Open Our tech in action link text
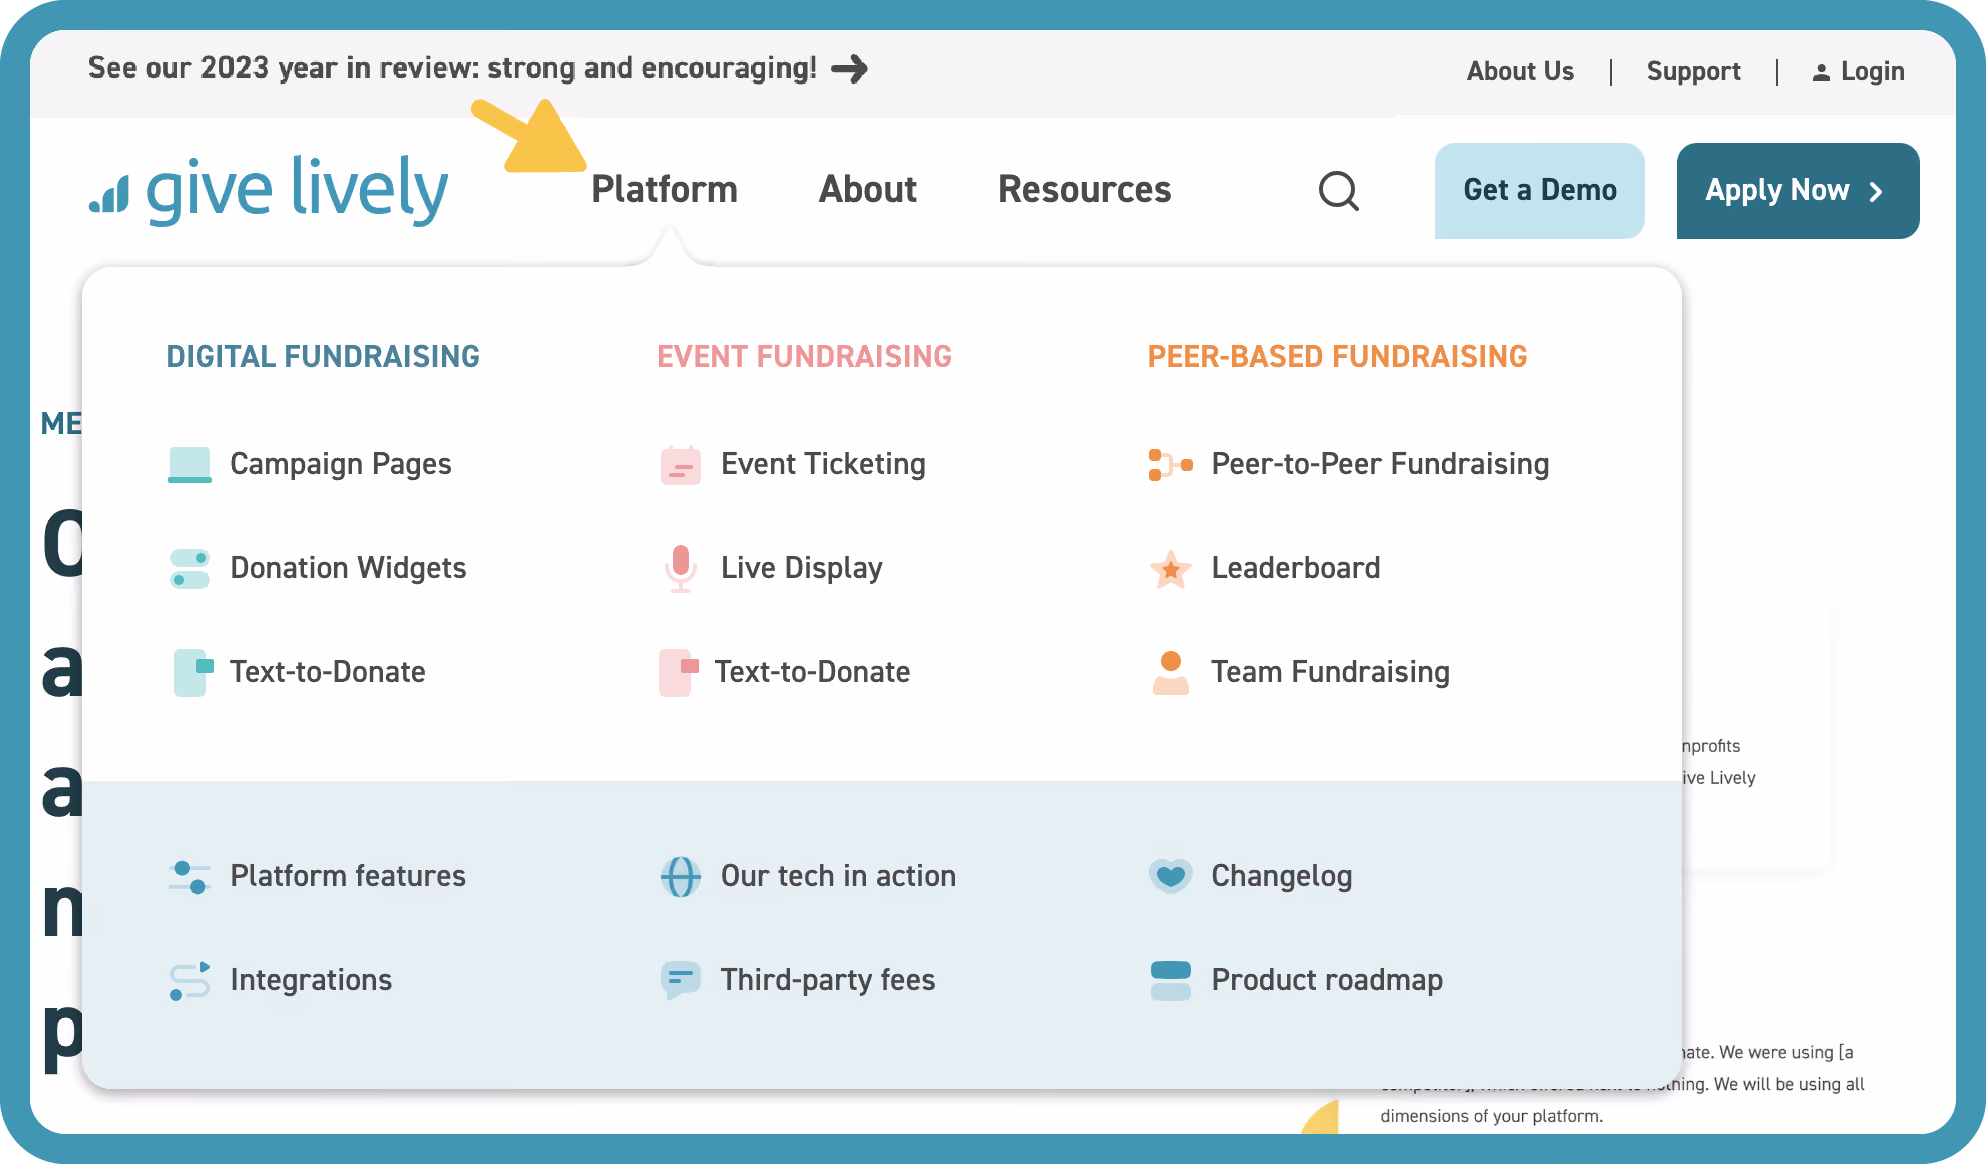 pos(838,877)
